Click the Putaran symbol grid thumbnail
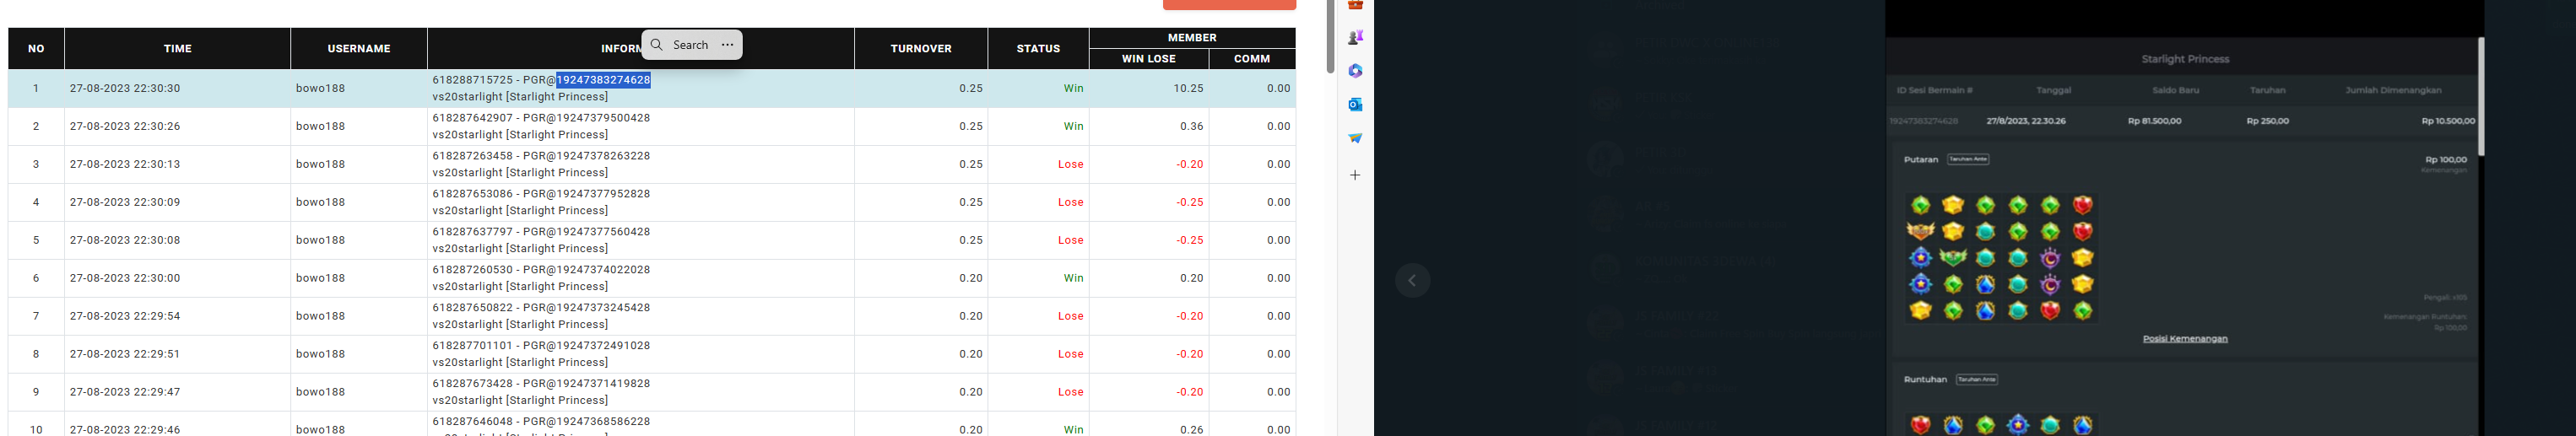 pyautogui.click(x=2000, y=258)
